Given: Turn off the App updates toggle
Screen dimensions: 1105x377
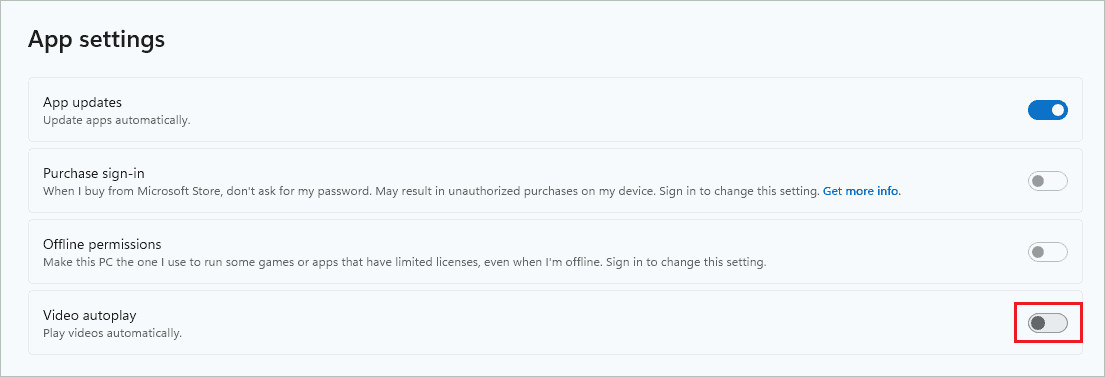Looking at the screenshot, I should coord(1048,110).
